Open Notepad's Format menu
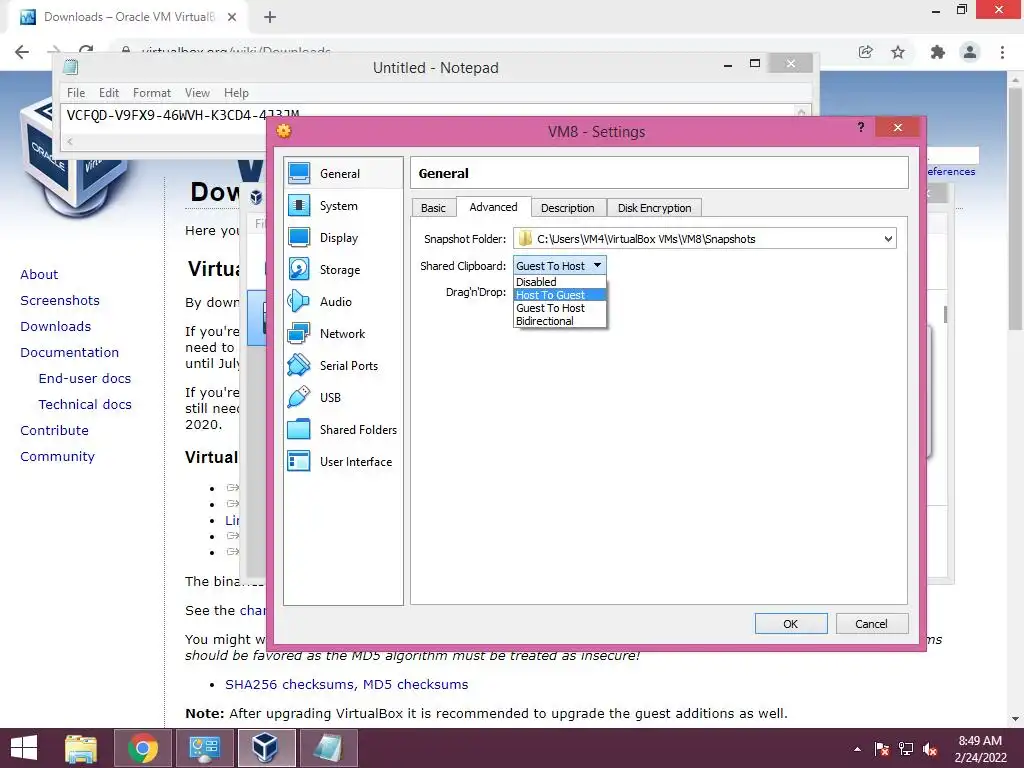This screenshot has height=768, width=1024. (x=152, y=93)
